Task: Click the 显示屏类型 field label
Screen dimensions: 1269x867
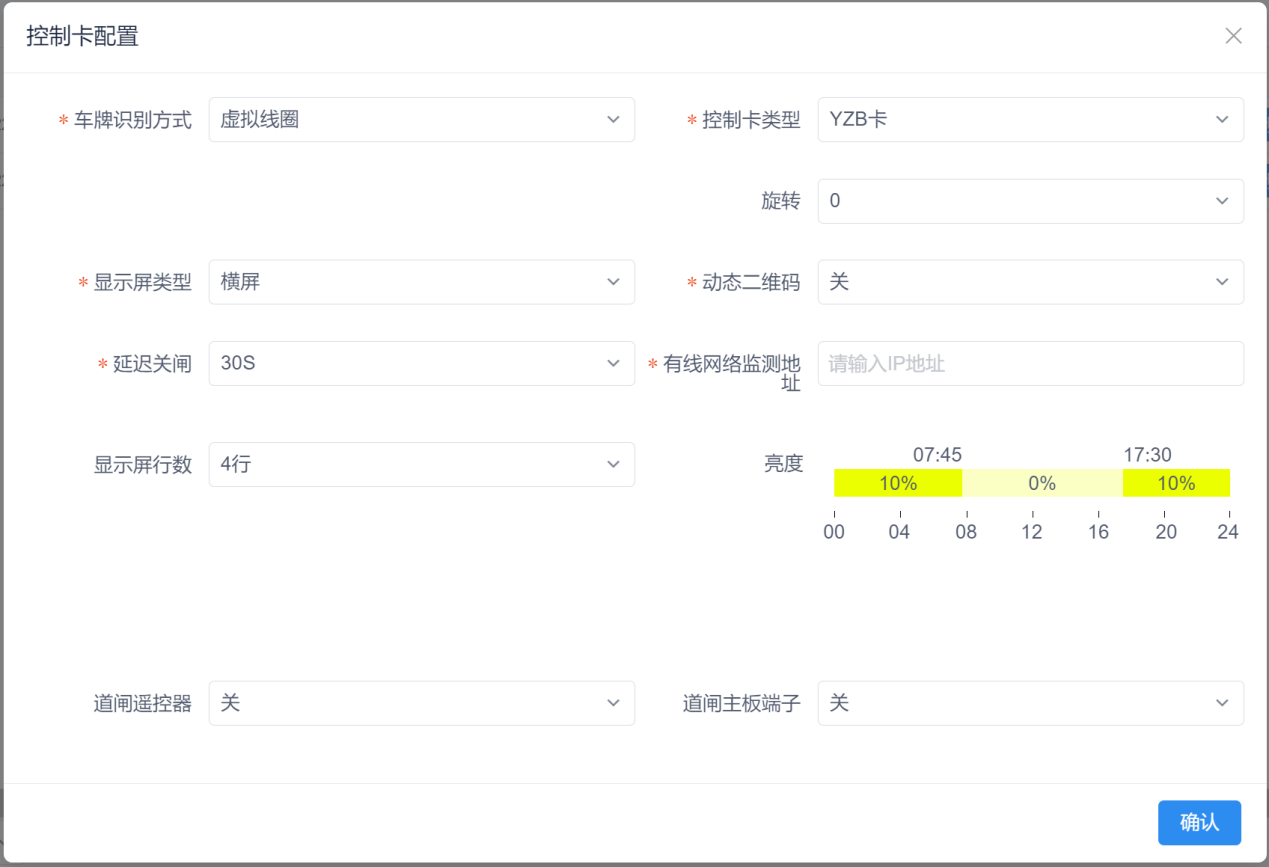Action: (143, 282)
